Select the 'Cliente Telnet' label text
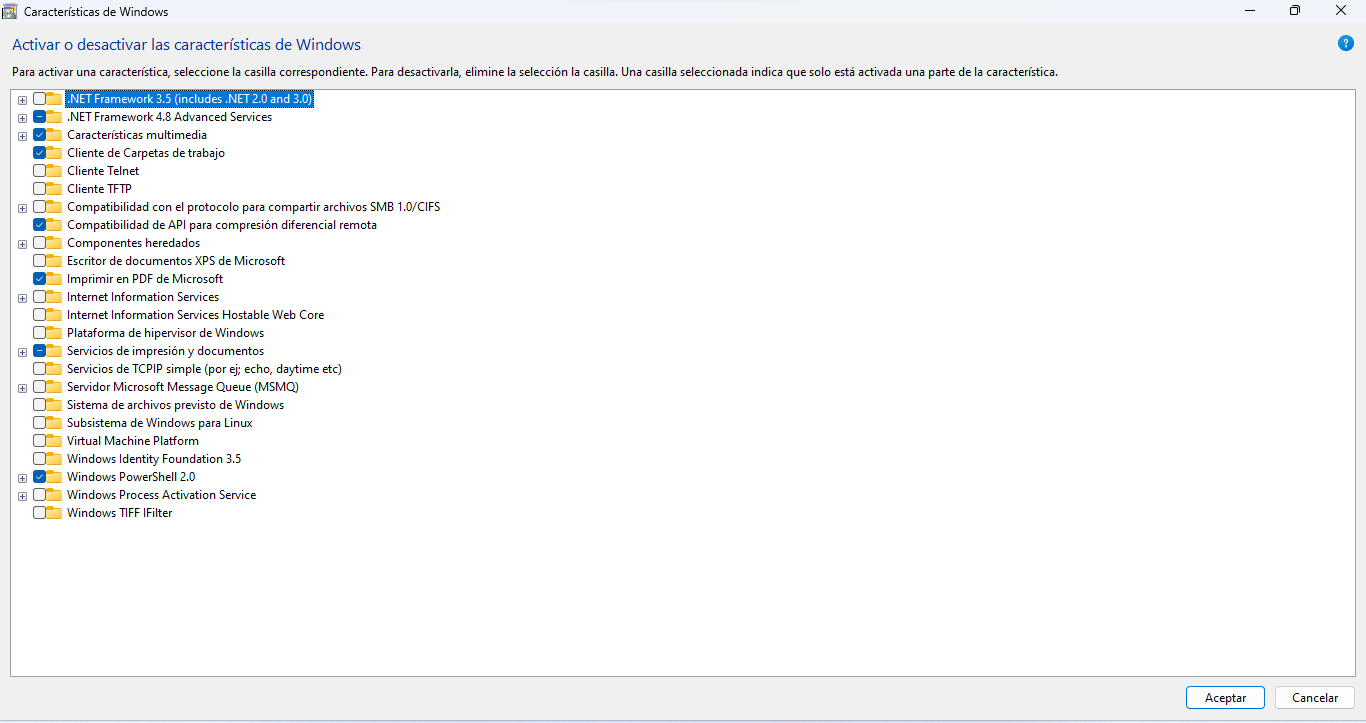1366x723 pixels. pos(103,171)
